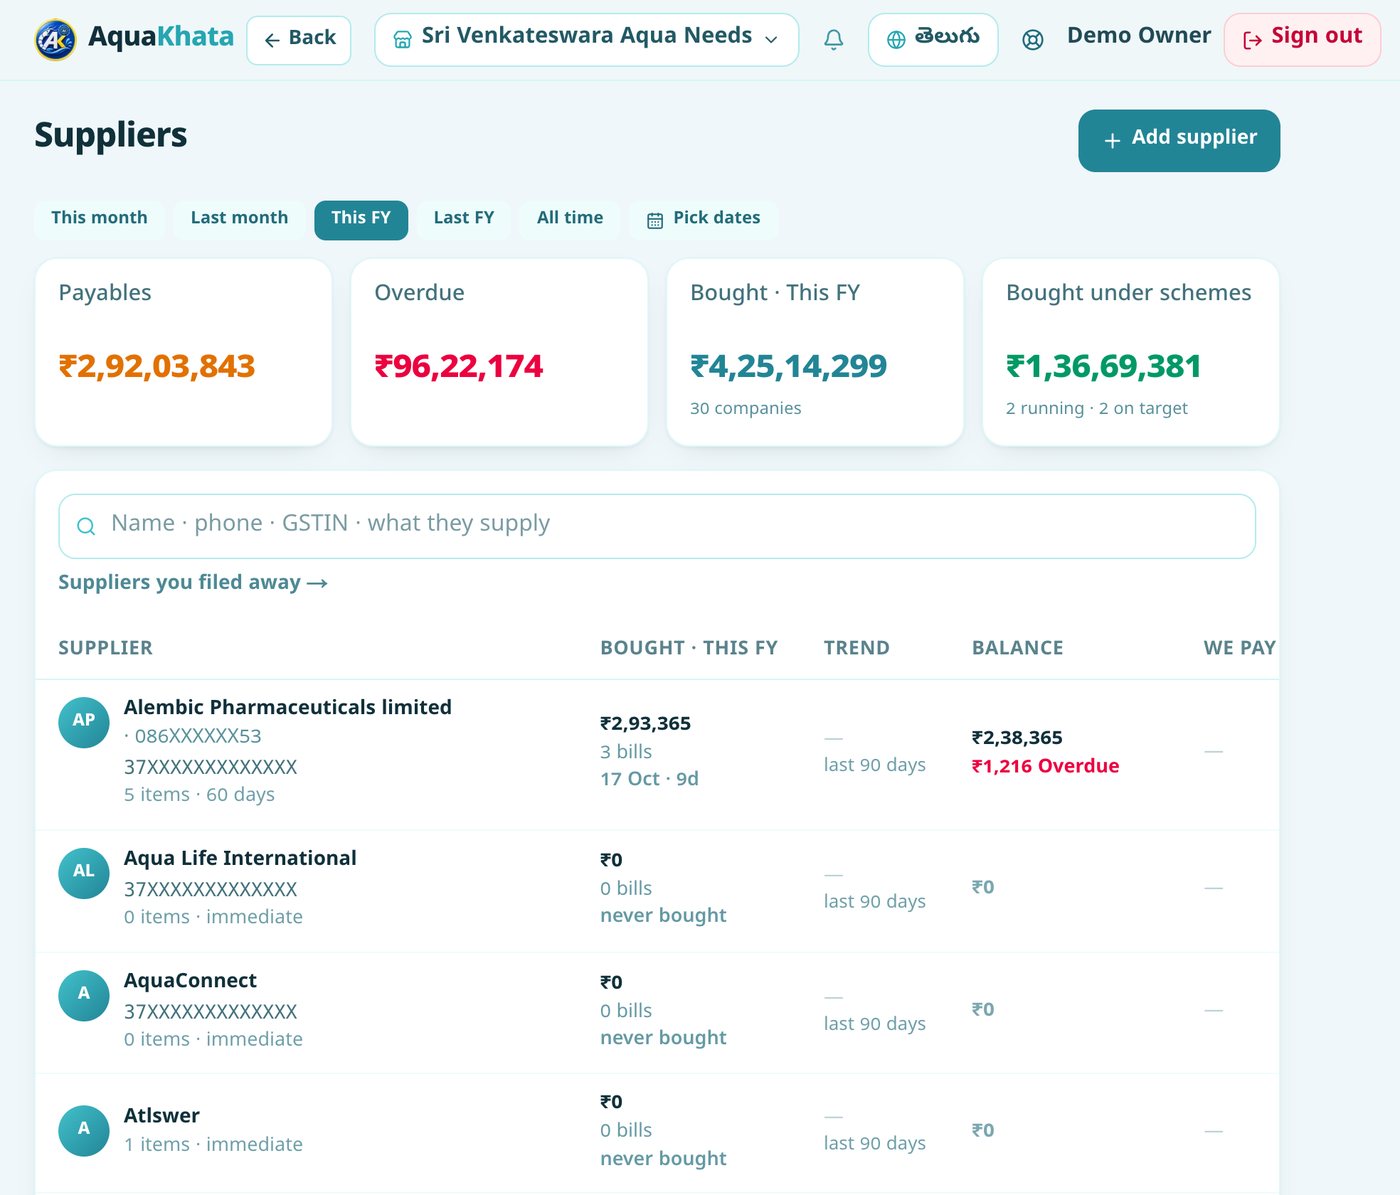Select the Last FY filter

click(x=464, y=219)
